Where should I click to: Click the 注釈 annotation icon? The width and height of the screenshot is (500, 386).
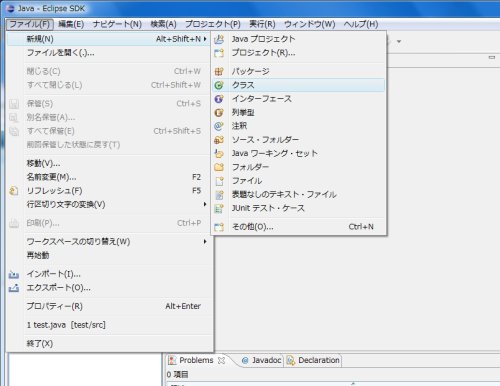point(219,126)
